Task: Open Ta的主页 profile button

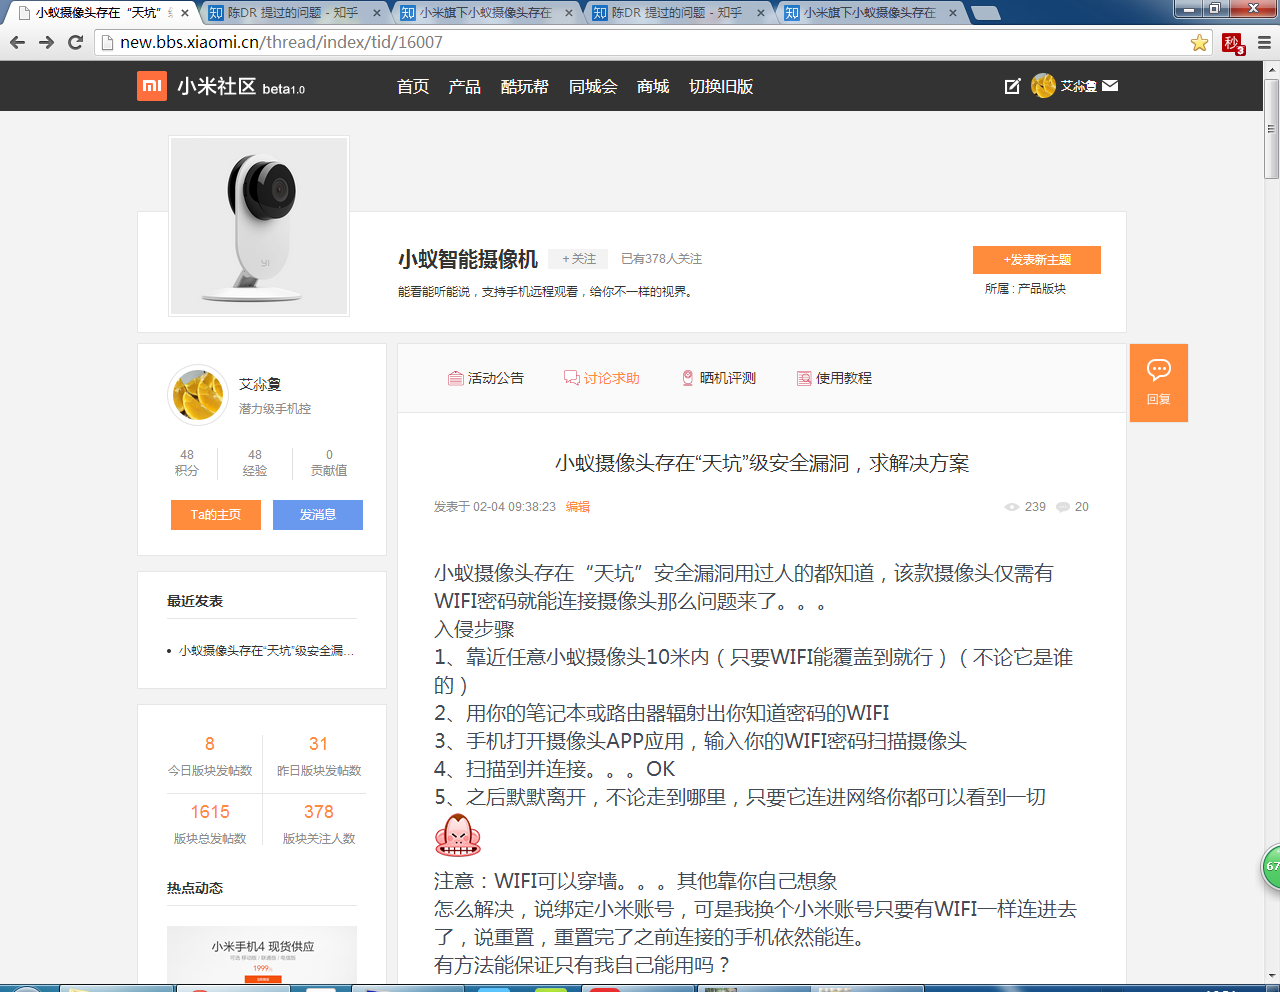Action: point(215,515)
